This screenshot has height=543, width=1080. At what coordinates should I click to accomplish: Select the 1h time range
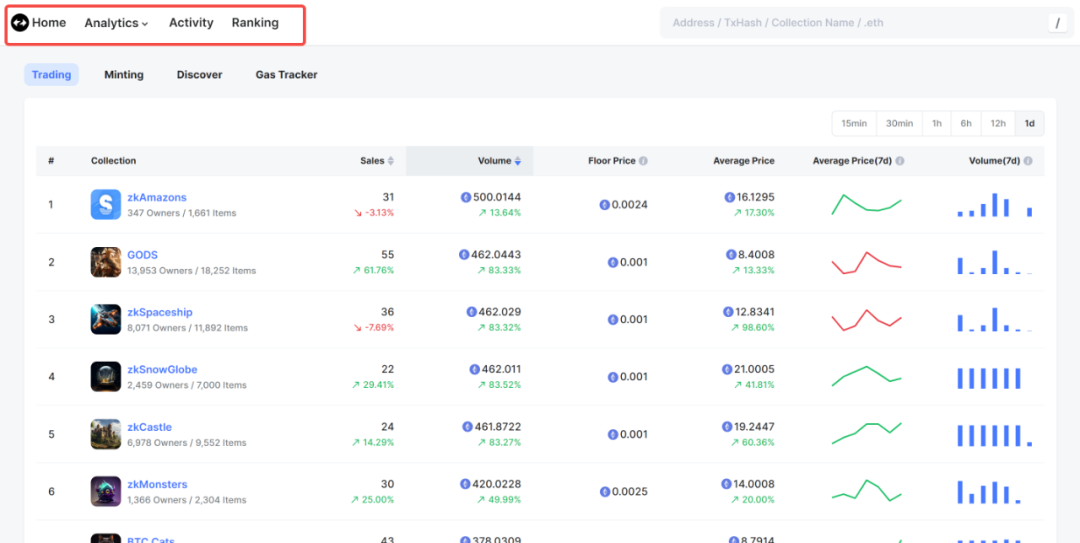937,123
